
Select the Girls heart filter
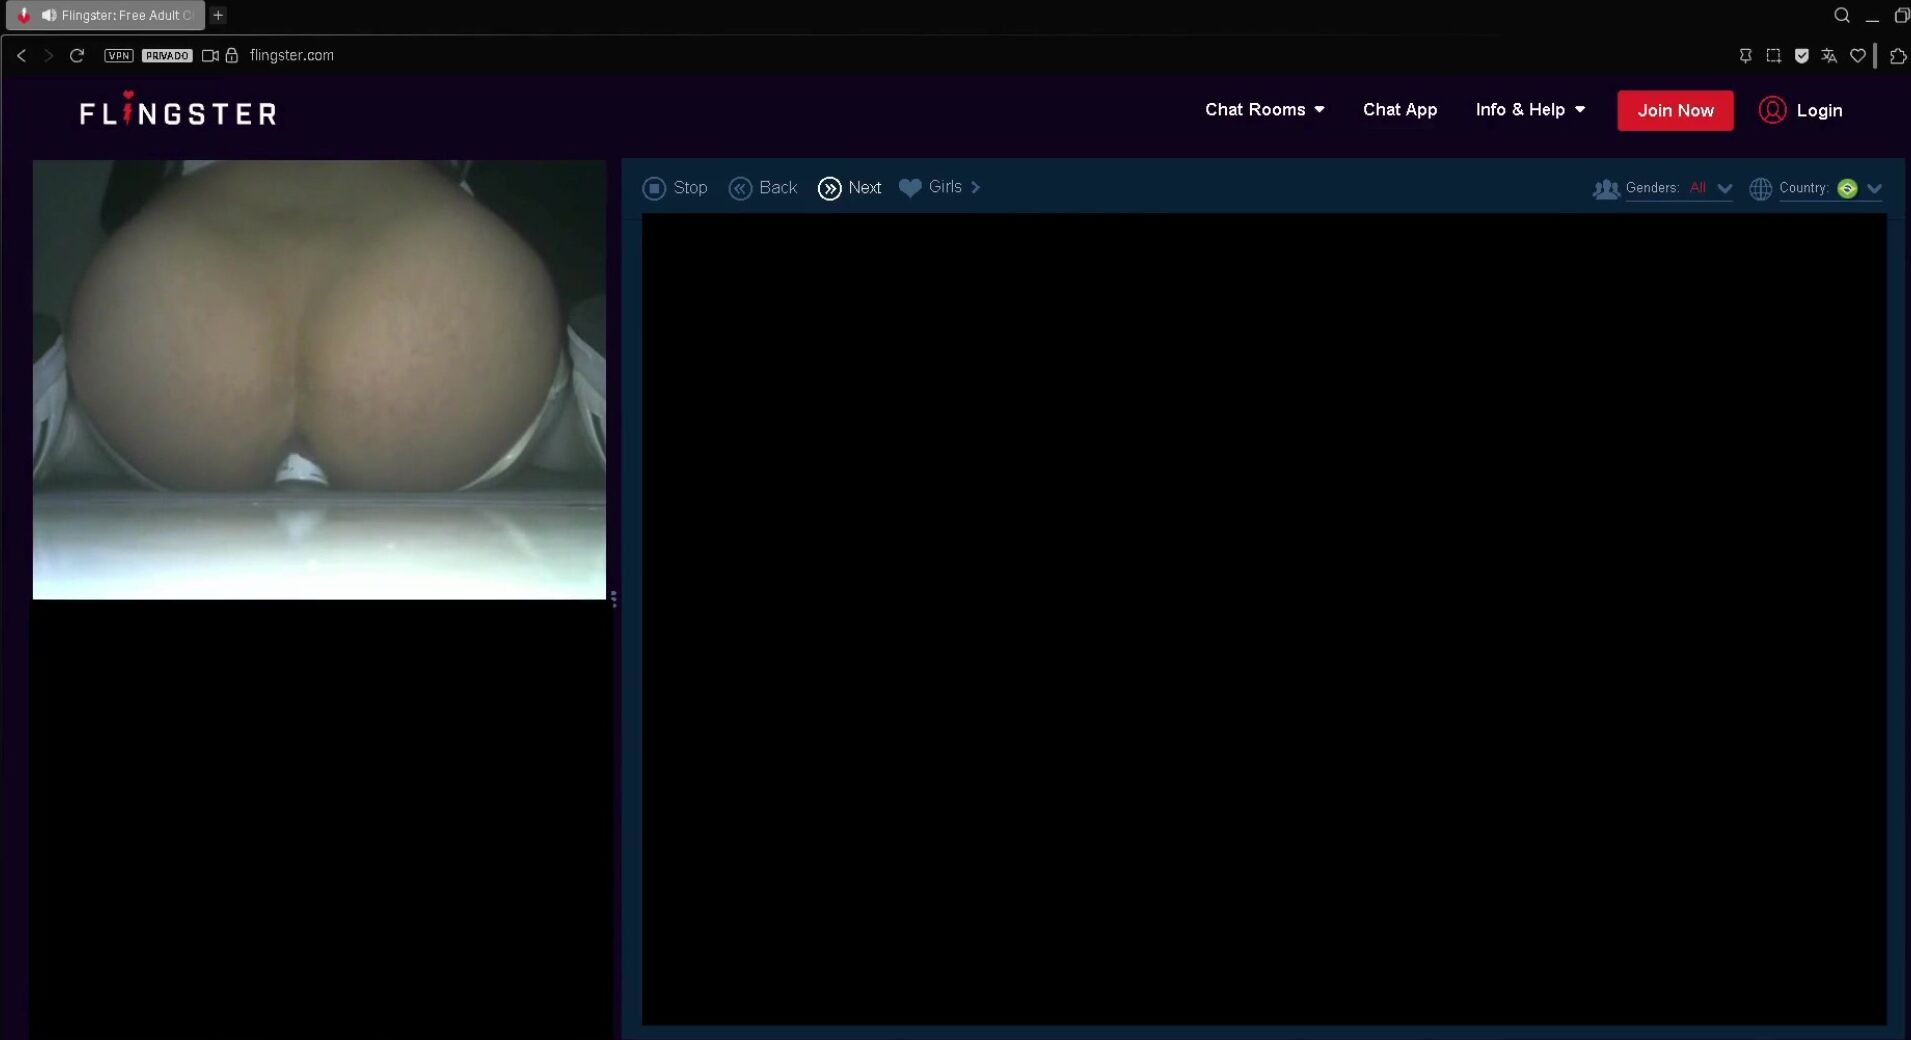tap(939, 187)
